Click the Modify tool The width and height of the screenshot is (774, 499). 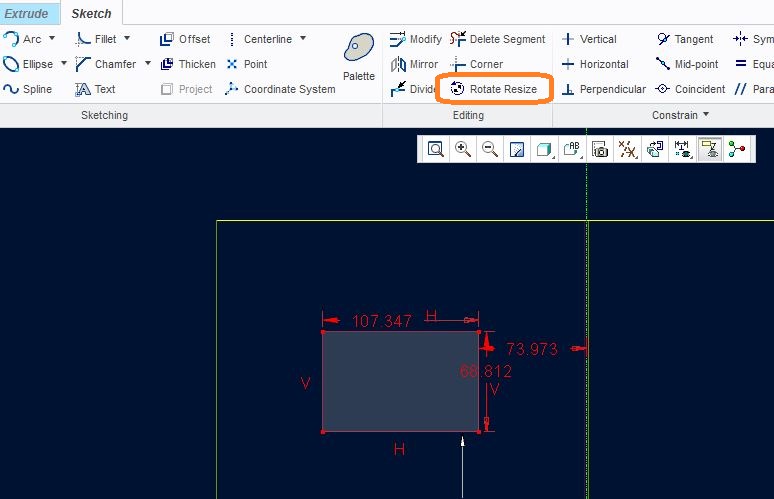[416, 39]
